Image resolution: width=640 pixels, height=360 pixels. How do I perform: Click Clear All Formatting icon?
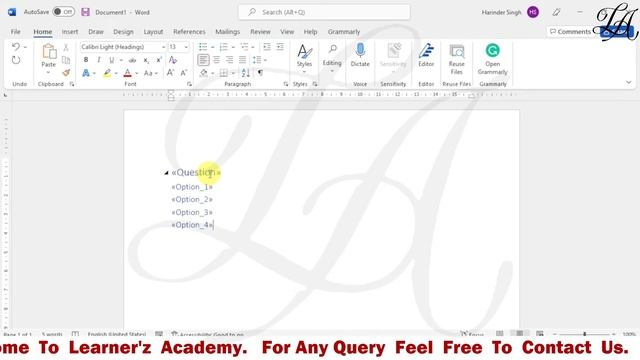tap(173, 60)
